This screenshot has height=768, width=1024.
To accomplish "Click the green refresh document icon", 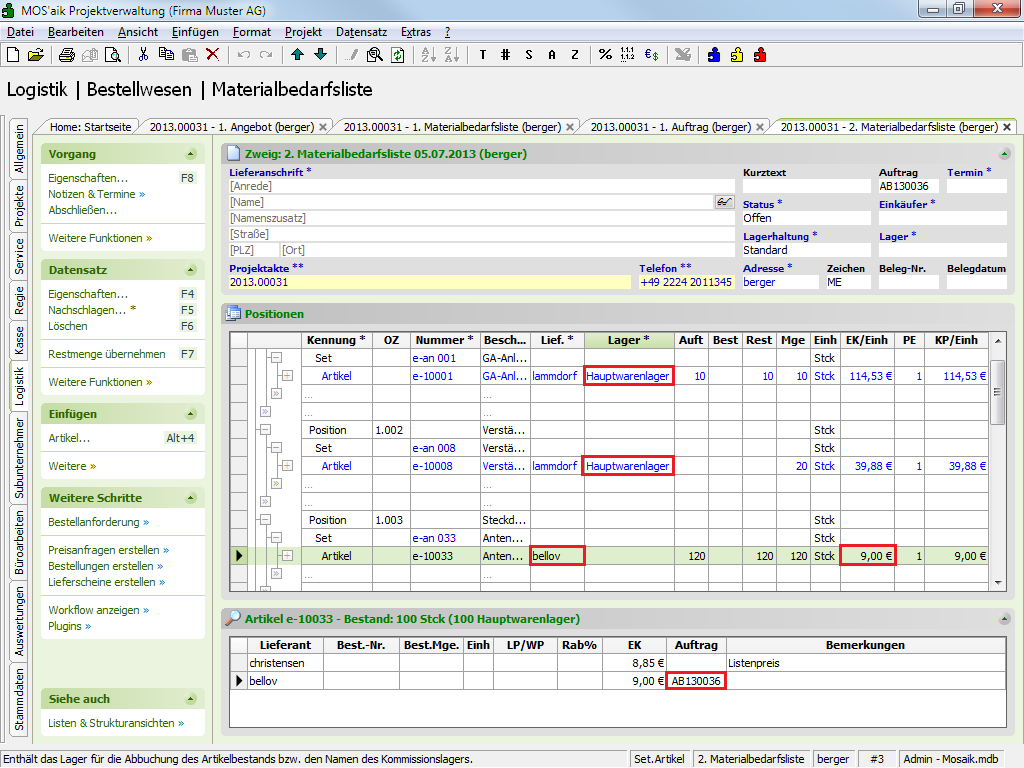I will point(398,55).
